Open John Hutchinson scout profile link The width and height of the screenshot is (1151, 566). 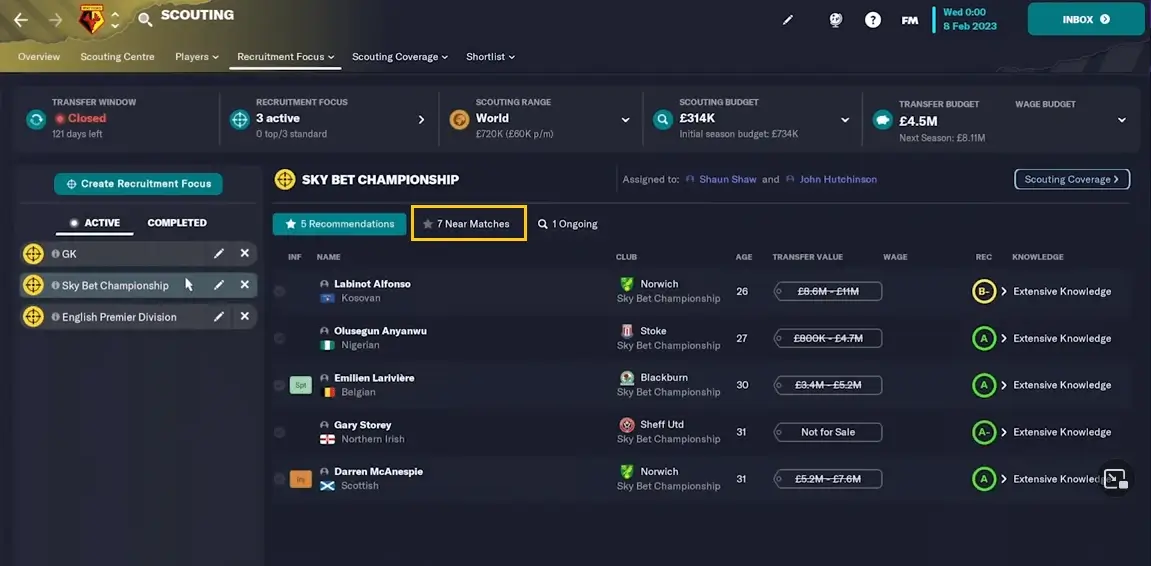[838, 179]
